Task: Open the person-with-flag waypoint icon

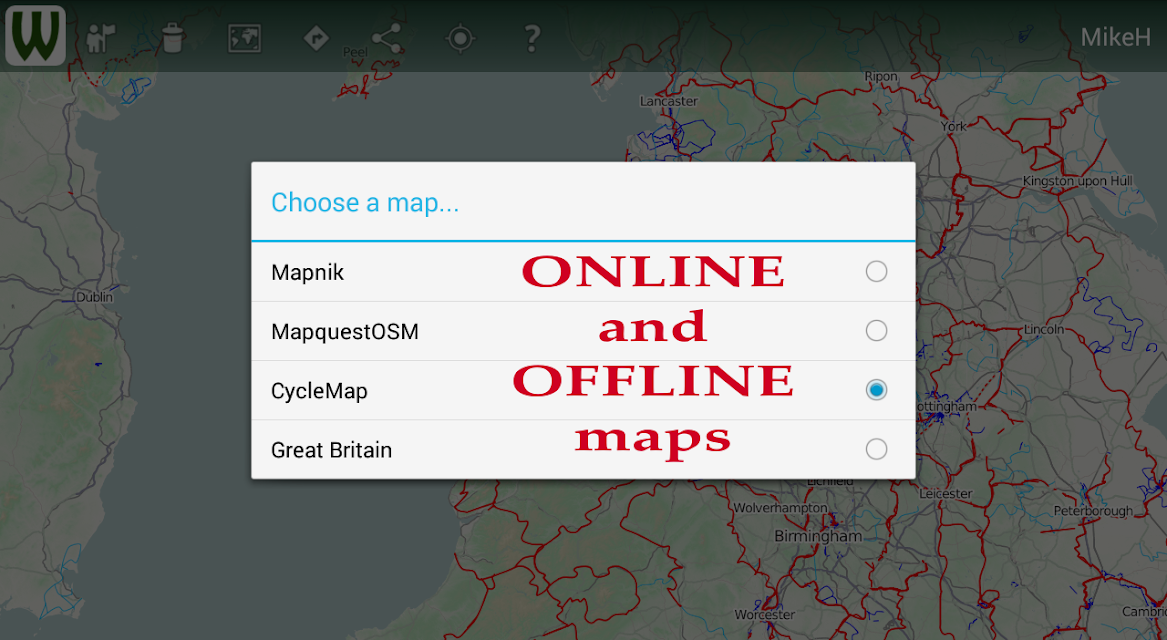Action: coord(100,38)
